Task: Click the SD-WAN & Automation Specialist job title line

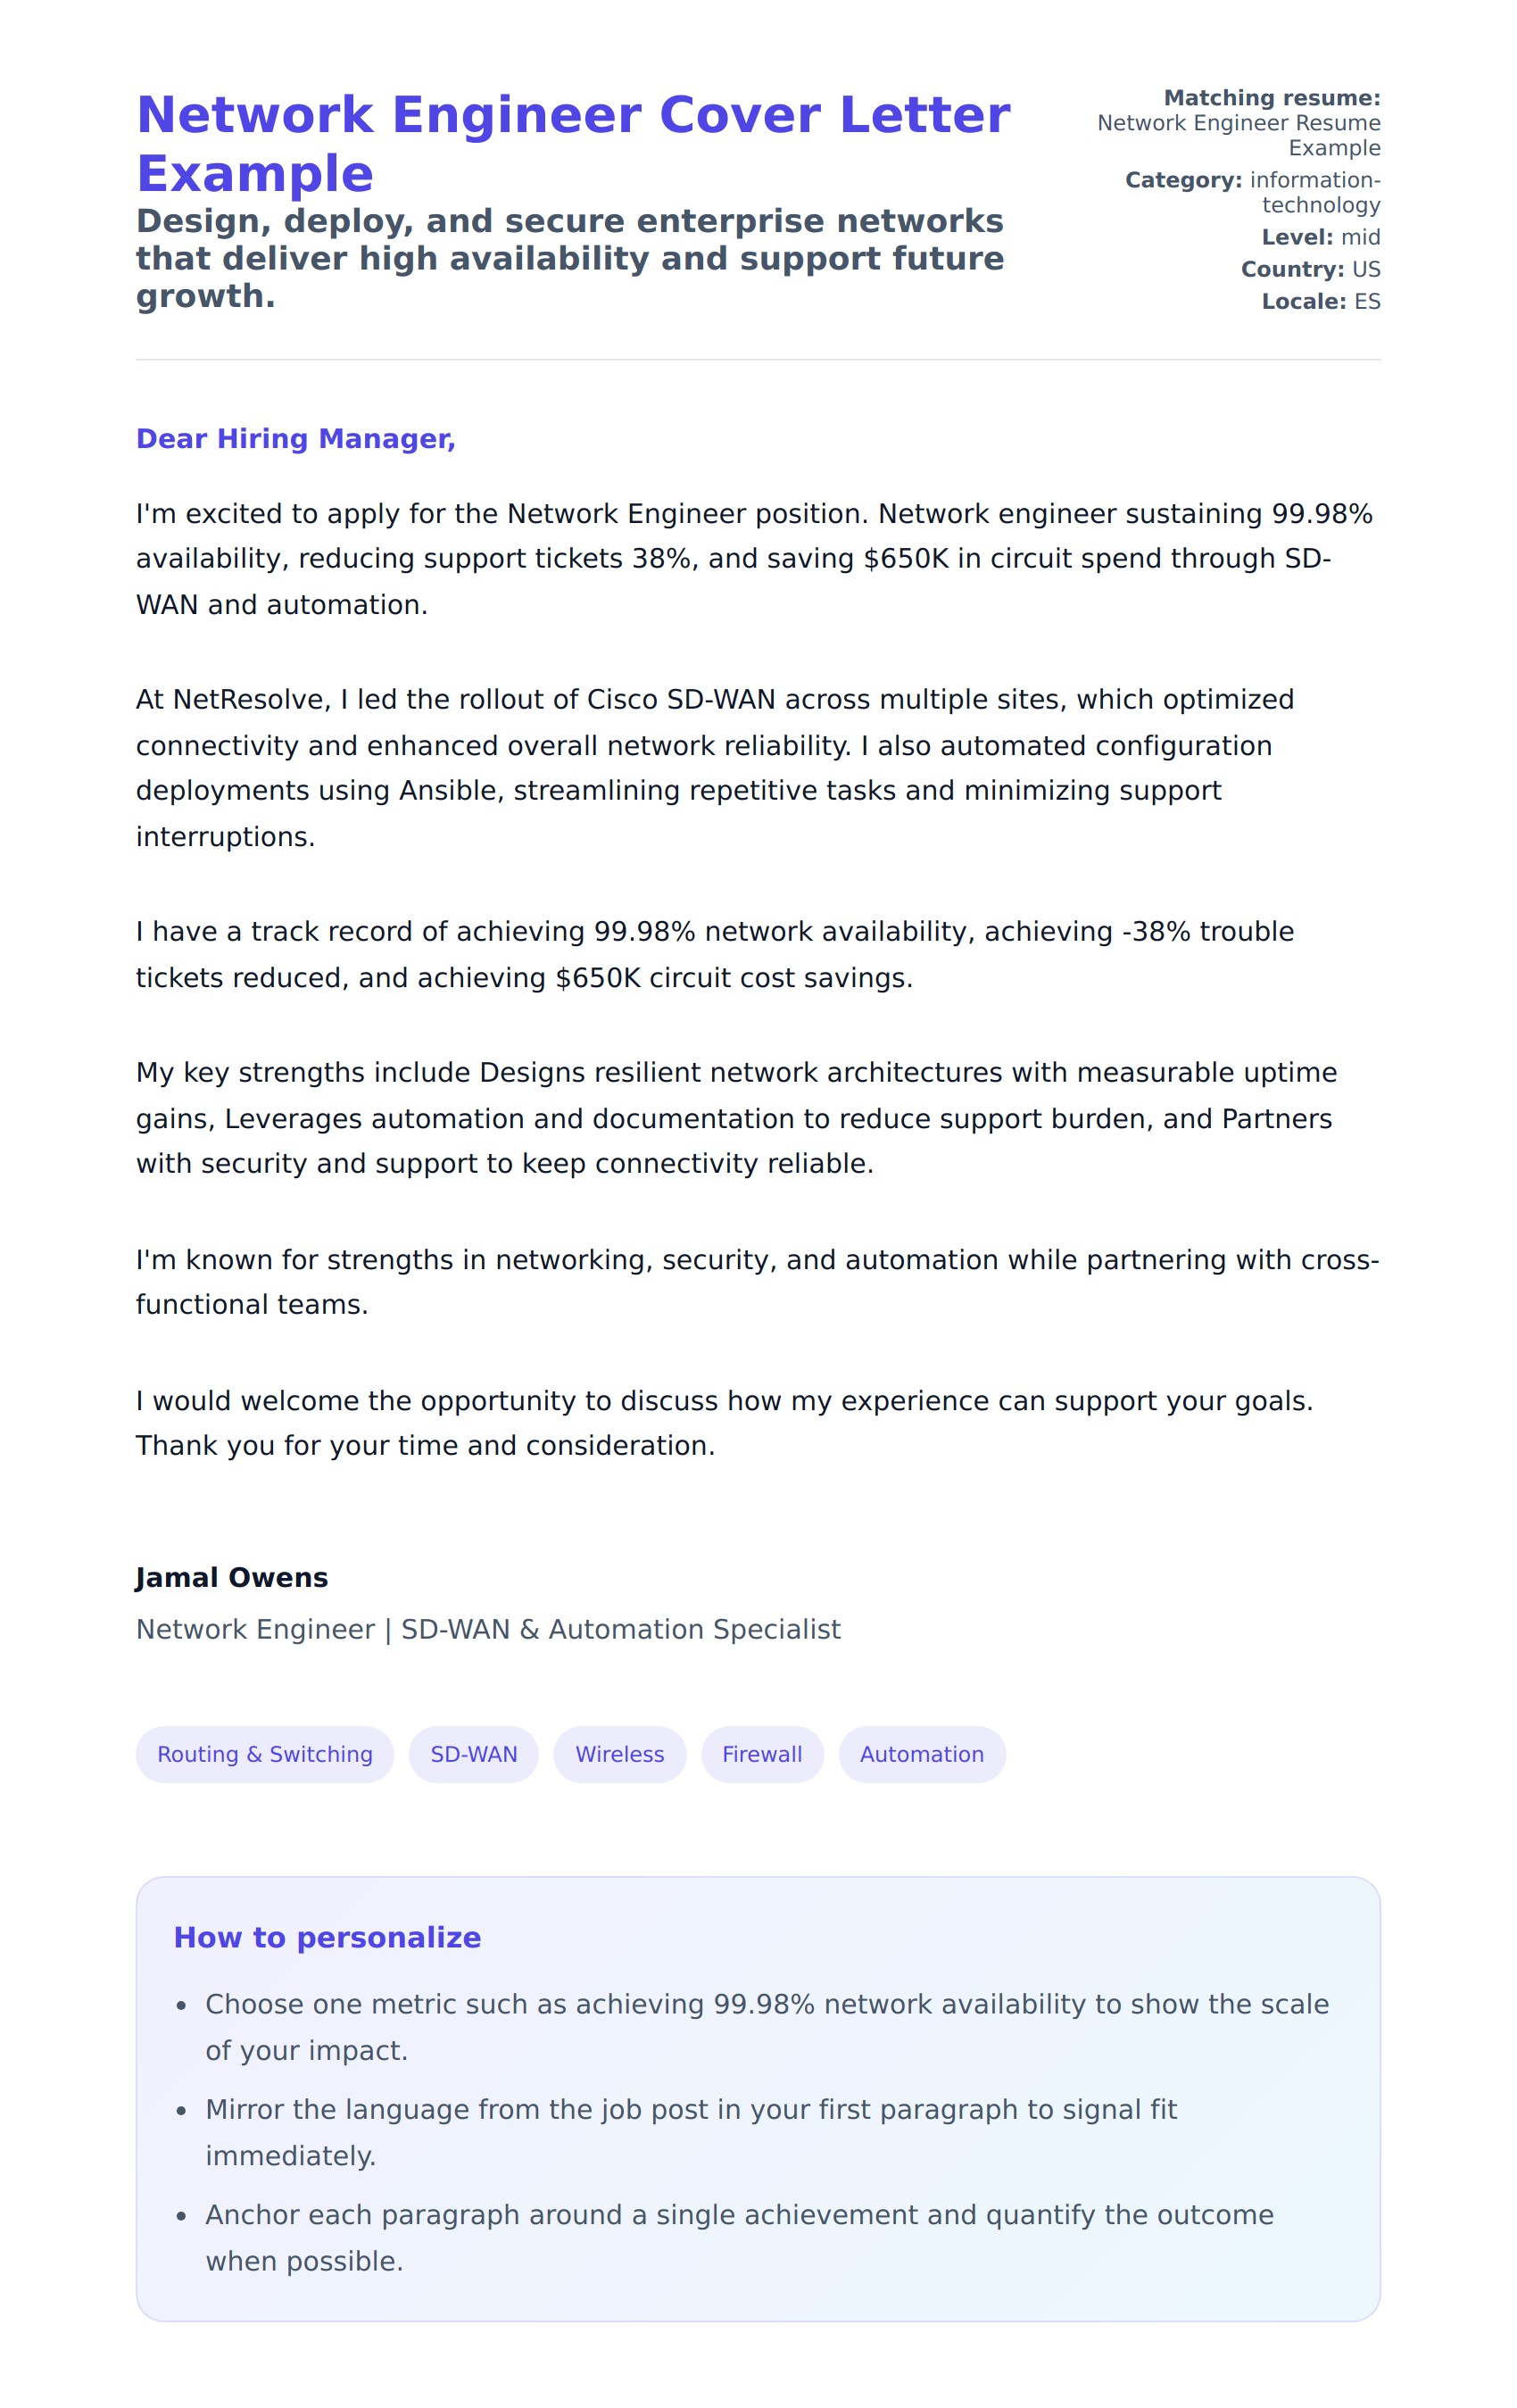Action: point(487,1629)
